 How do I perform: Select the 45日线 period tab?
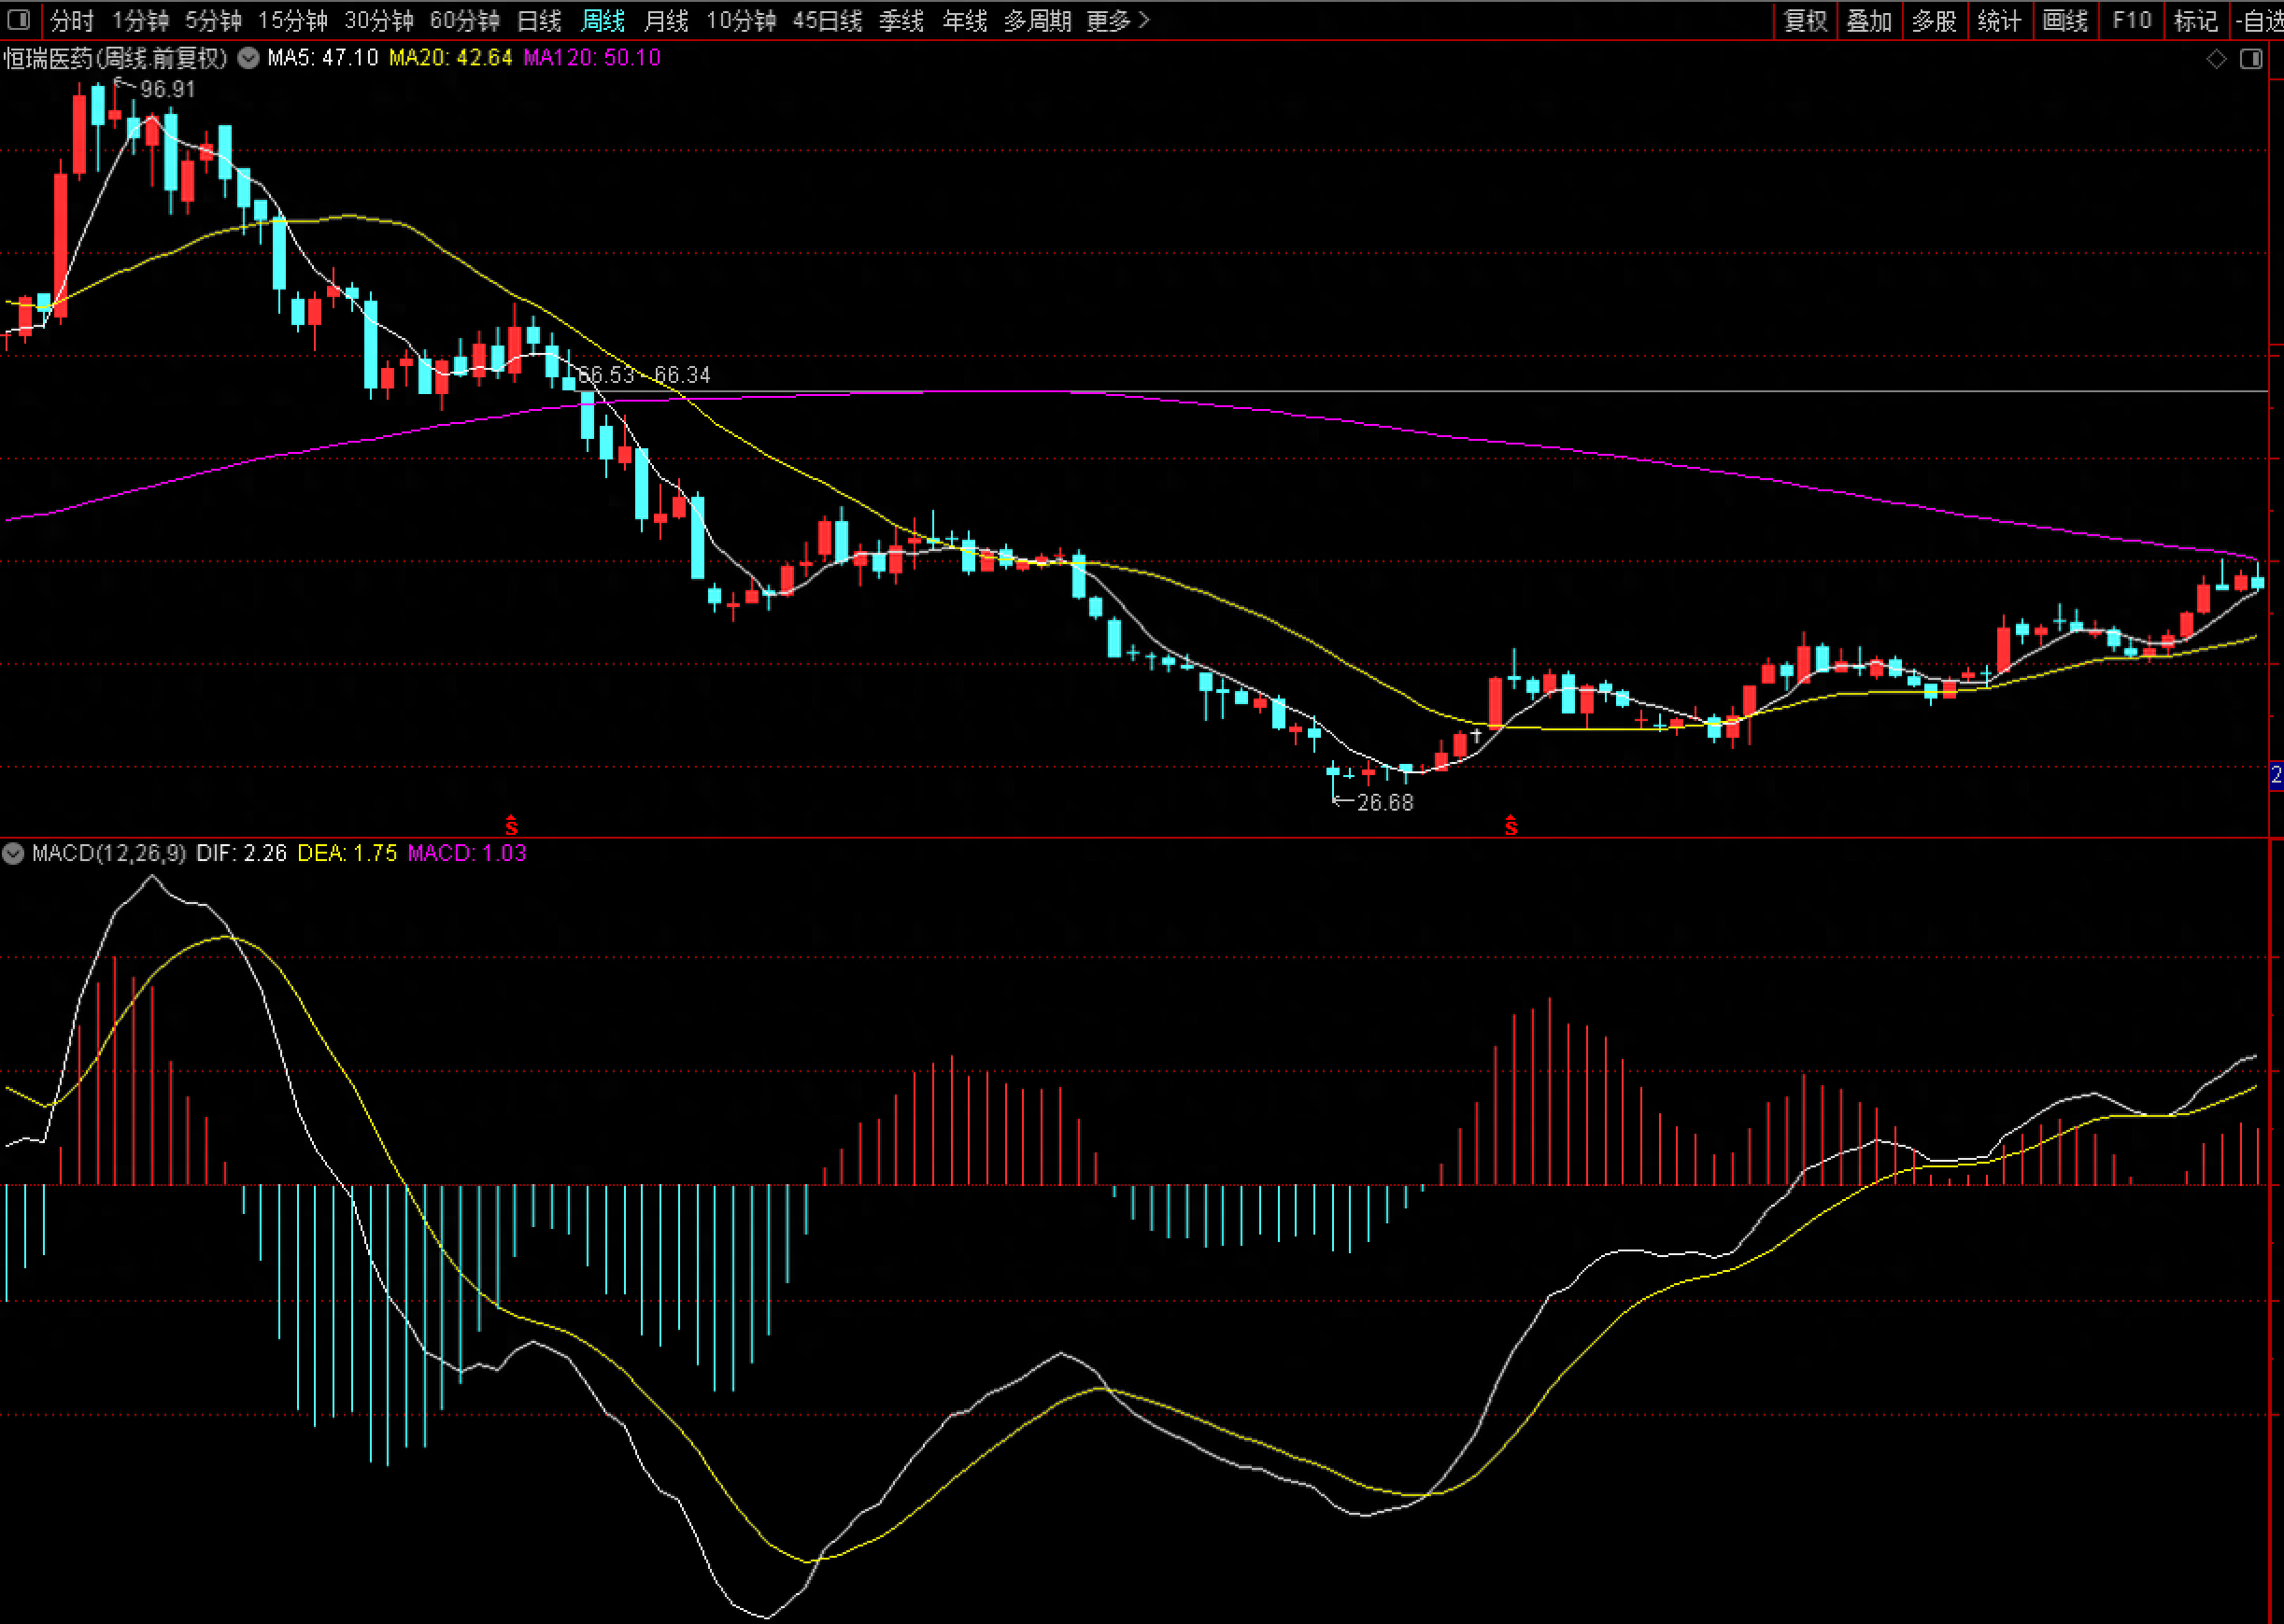(827, 20)
